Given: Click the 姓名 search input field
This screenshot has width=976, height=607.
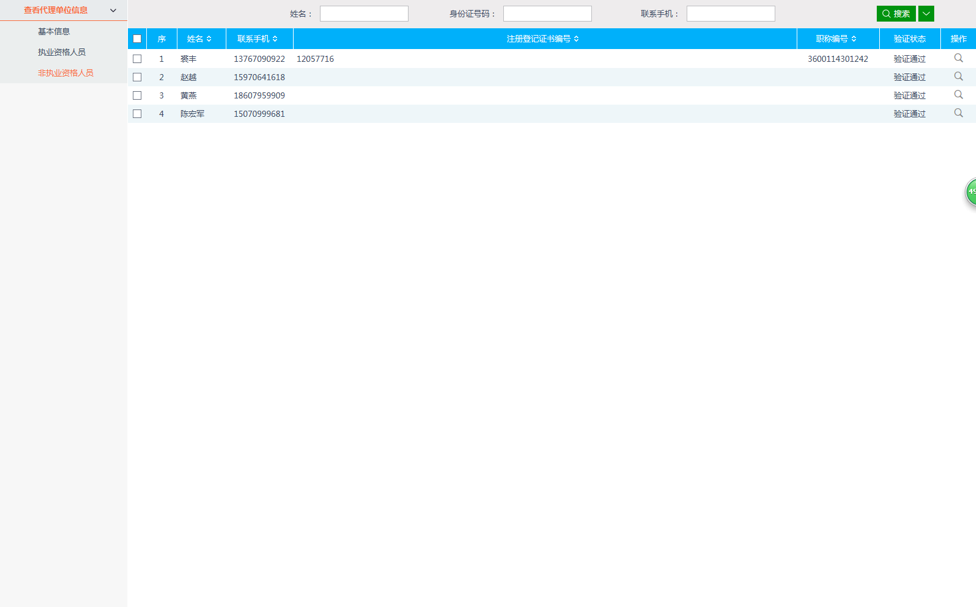Looking at the screenshot, I should (x=364, y=14).
